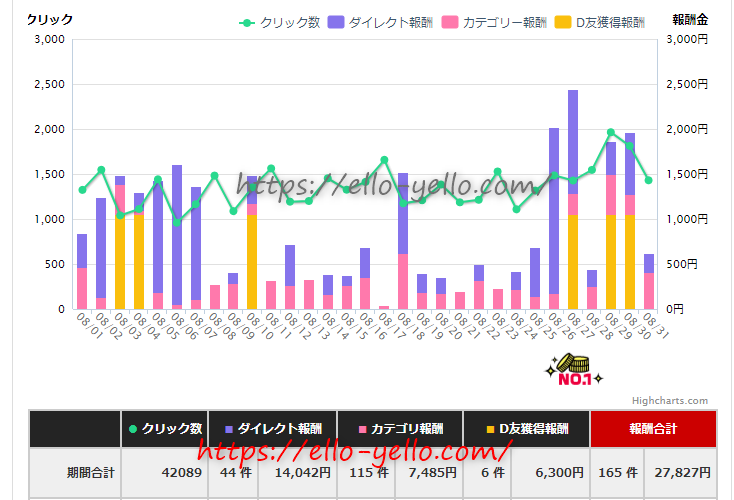Viewport: 734px width, 500px height.
Task: Click the 報酬合計 red table header
Action: (x=653, y=428)
